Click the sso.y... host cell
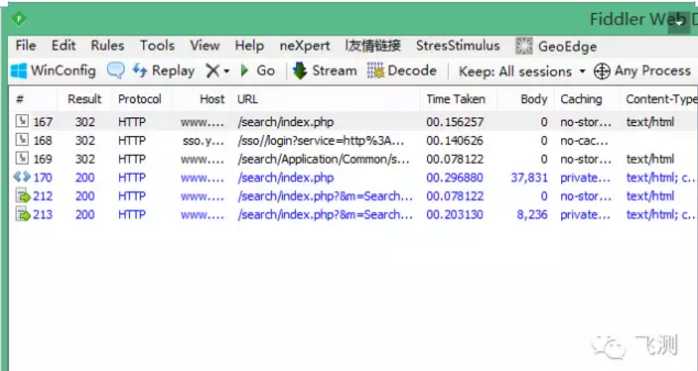Screen dimensions: 698x371 203,141
